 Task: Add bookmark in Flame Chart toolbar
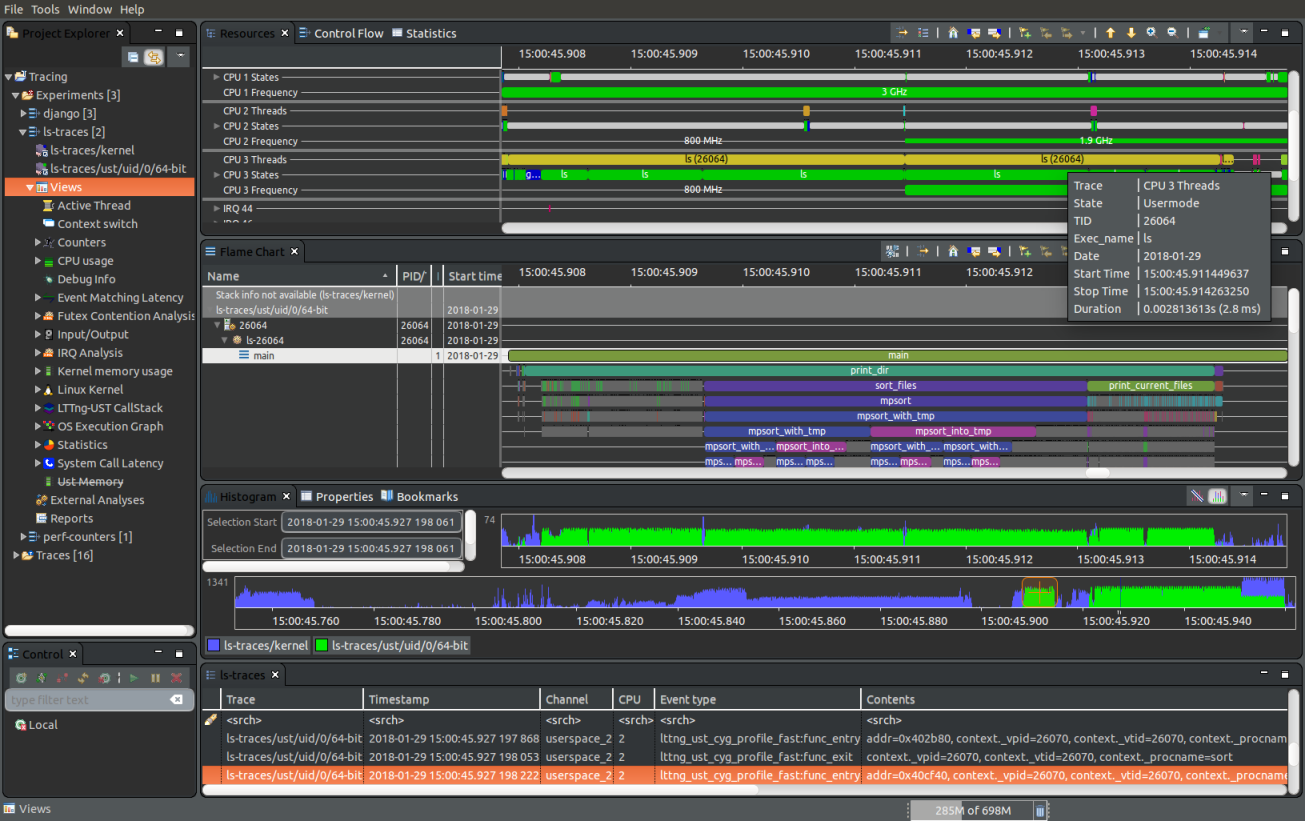(x=1025, y=251)
